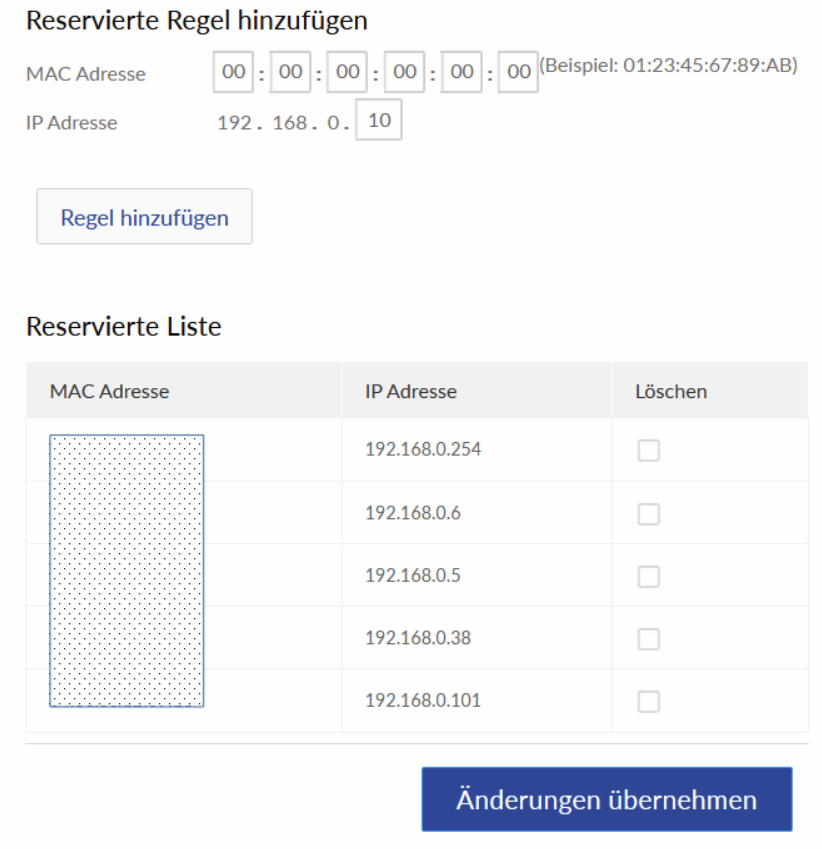Viewport: 822px width, 849px height.
Task: Click the 'MAC Adresse' table column header
Action: (x=109, y=392)
